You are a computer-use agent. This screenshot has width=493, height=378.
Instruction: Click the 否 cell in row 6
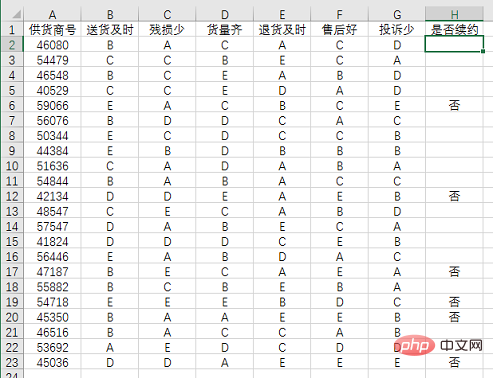tap(454, 106)
